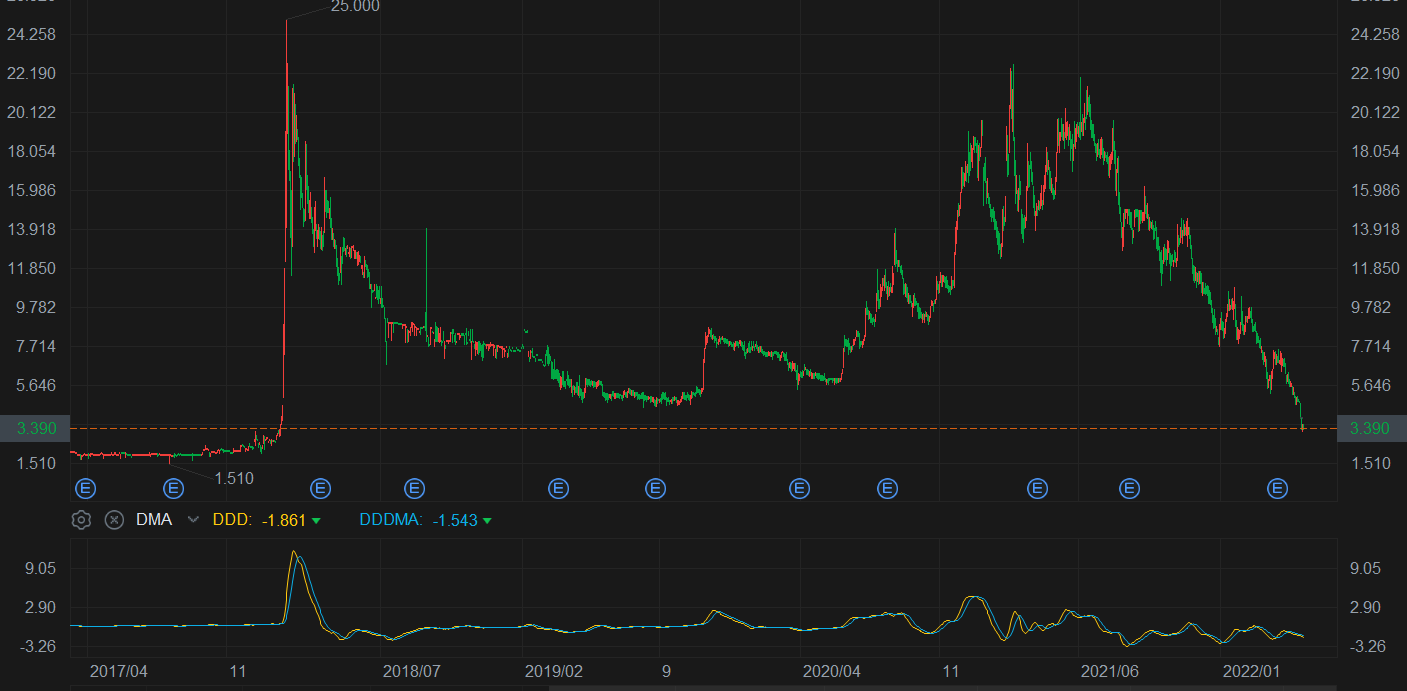The width and height of the screenshot is (1407, 691).
Task: Click the rightmost earnings E marker
Action: pyautogui.click(x=1277, y=488)
